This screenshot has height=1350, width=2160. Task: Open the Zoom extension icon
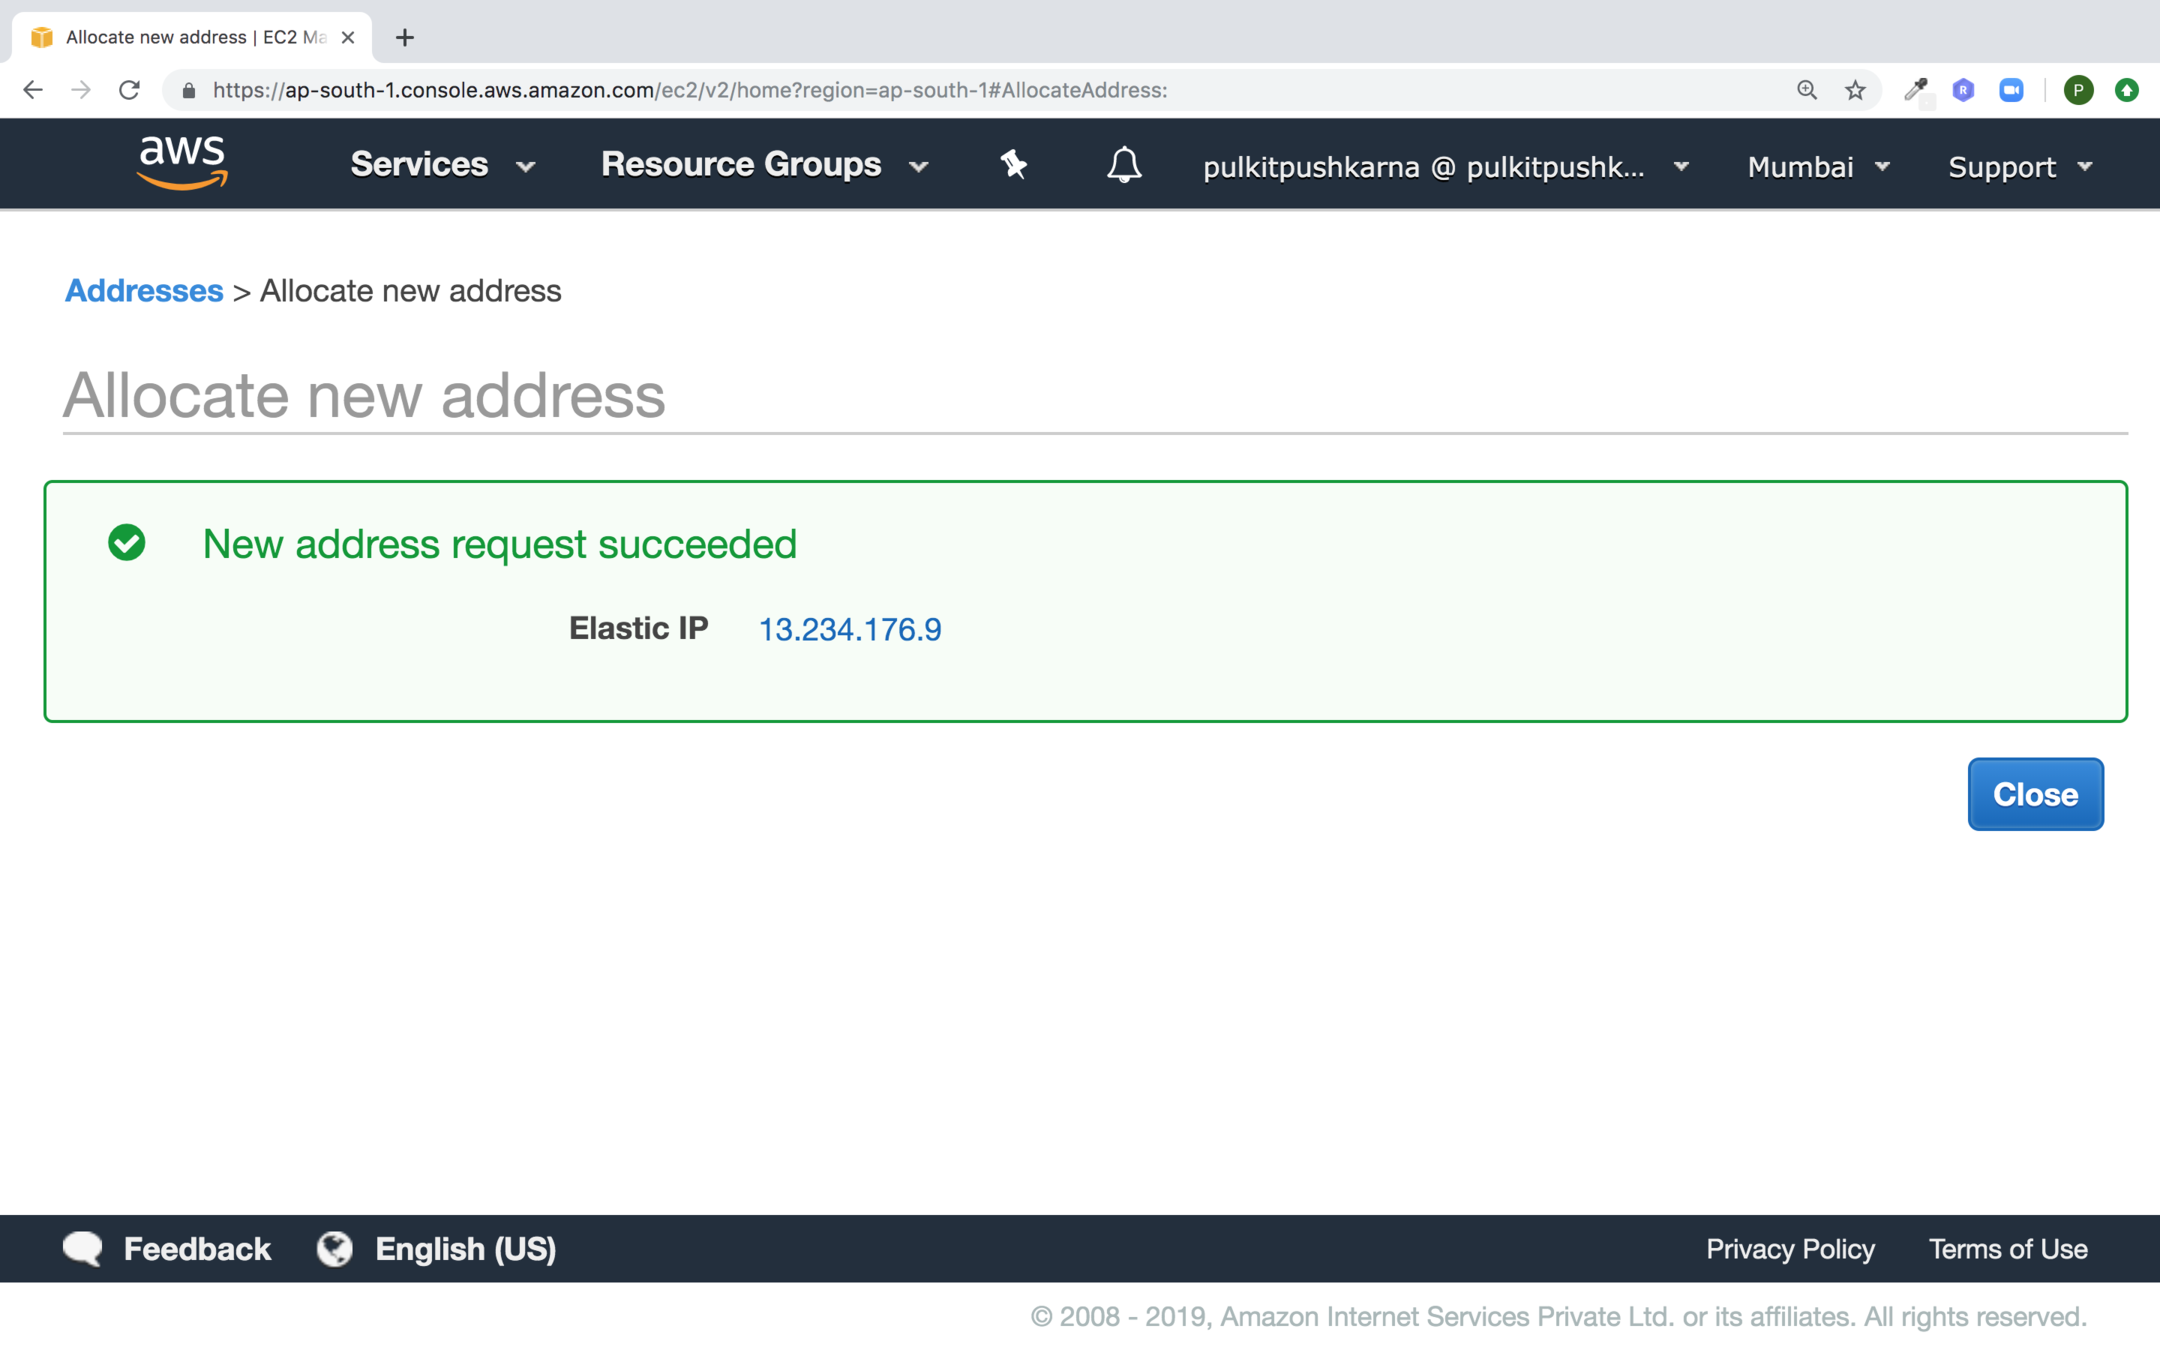point(2011,90)
